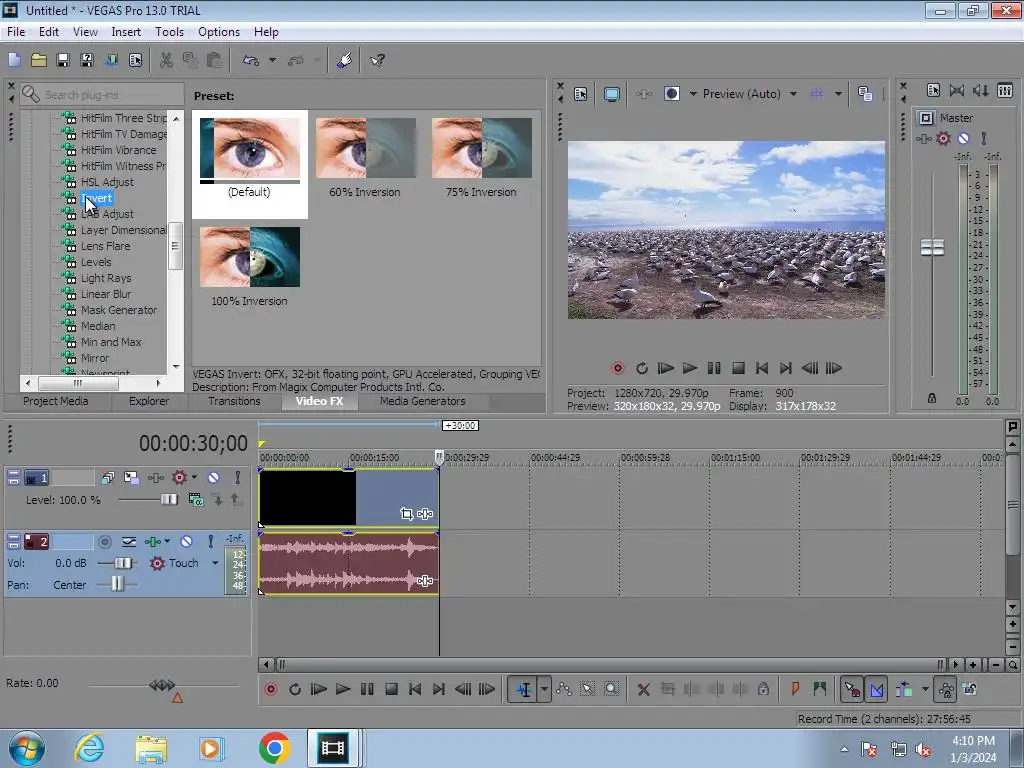The image size is (1024, 768).
Task: Open a project via the folder icon
Action: [x=39, y=60]
